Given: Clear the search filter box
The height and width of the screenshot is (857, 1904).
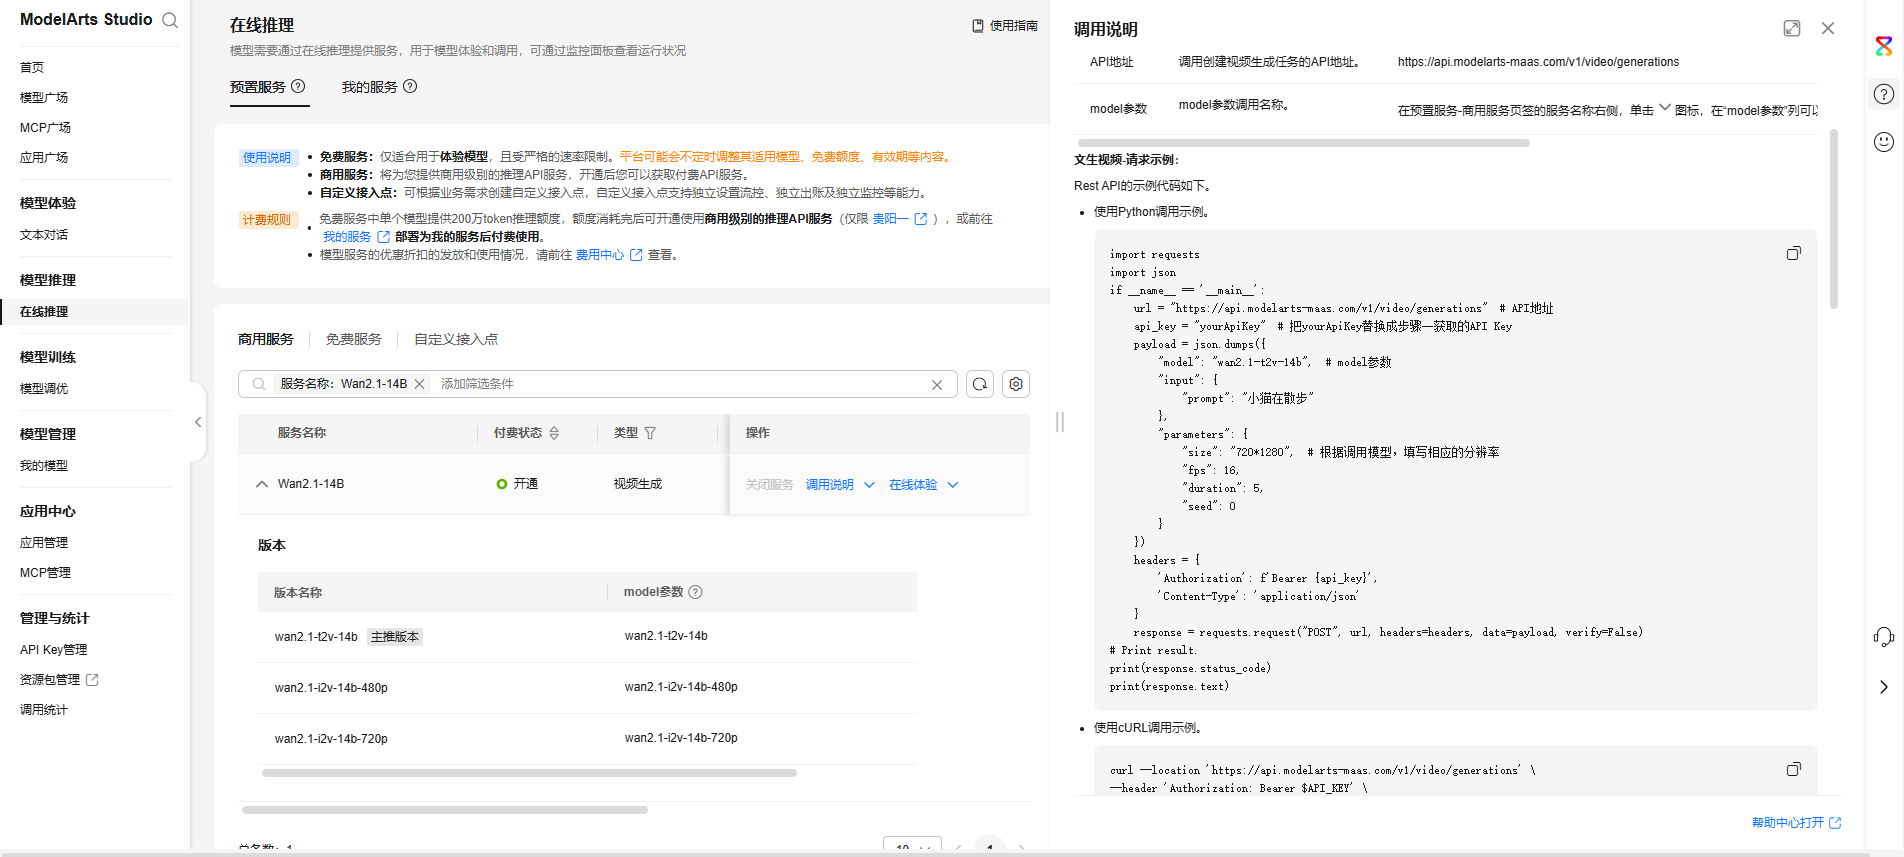Looking at the screenshot, I should [x=937, y=385].
